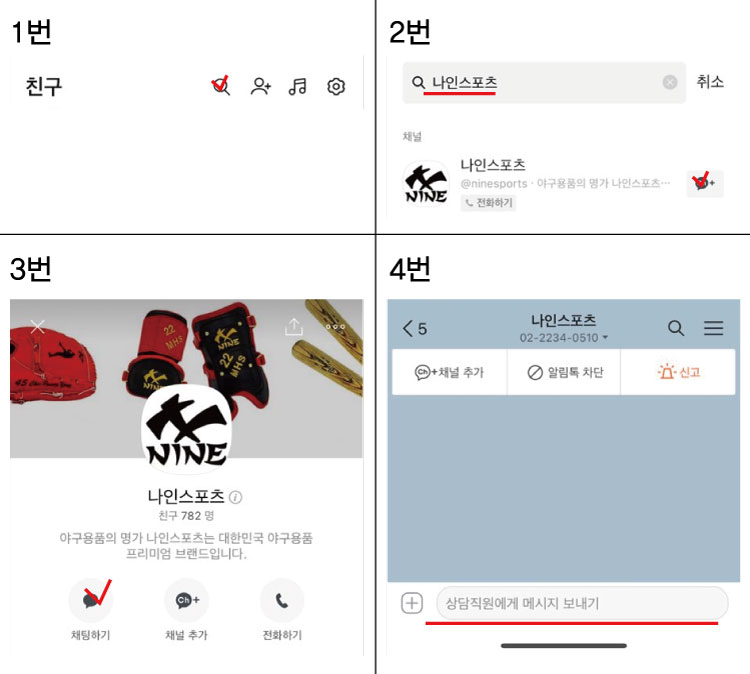Click the share icon on the banner

click(294, 327)
